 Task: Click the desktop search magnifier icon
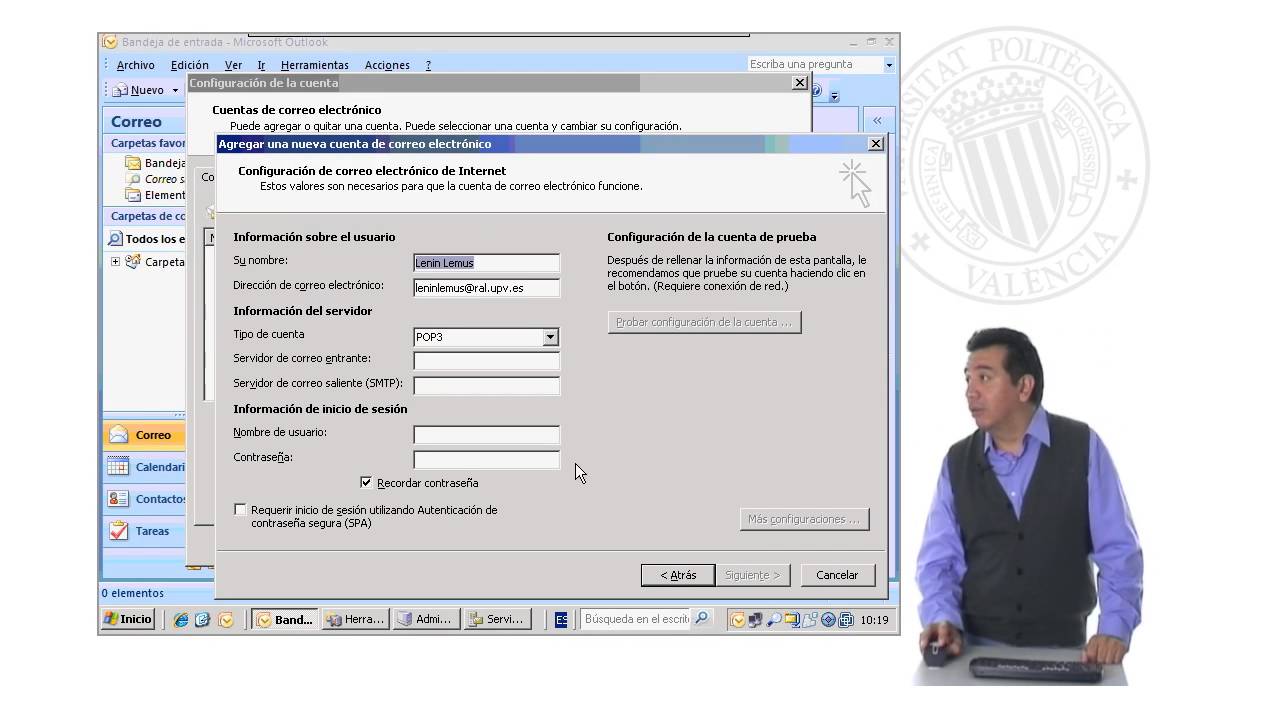pyautogui.click(x=702, y=619)
